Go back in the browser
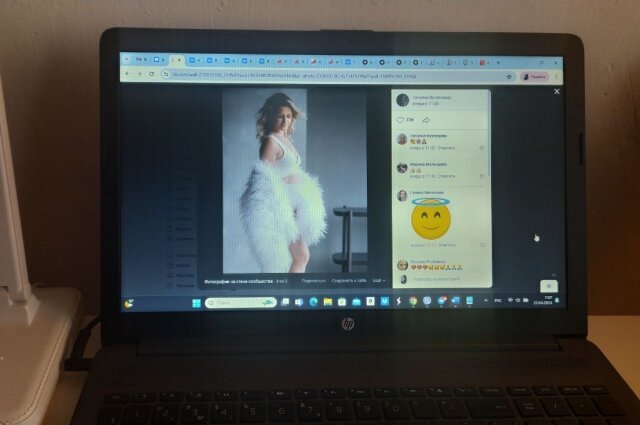640x425 pixels. tap(128, 74)
